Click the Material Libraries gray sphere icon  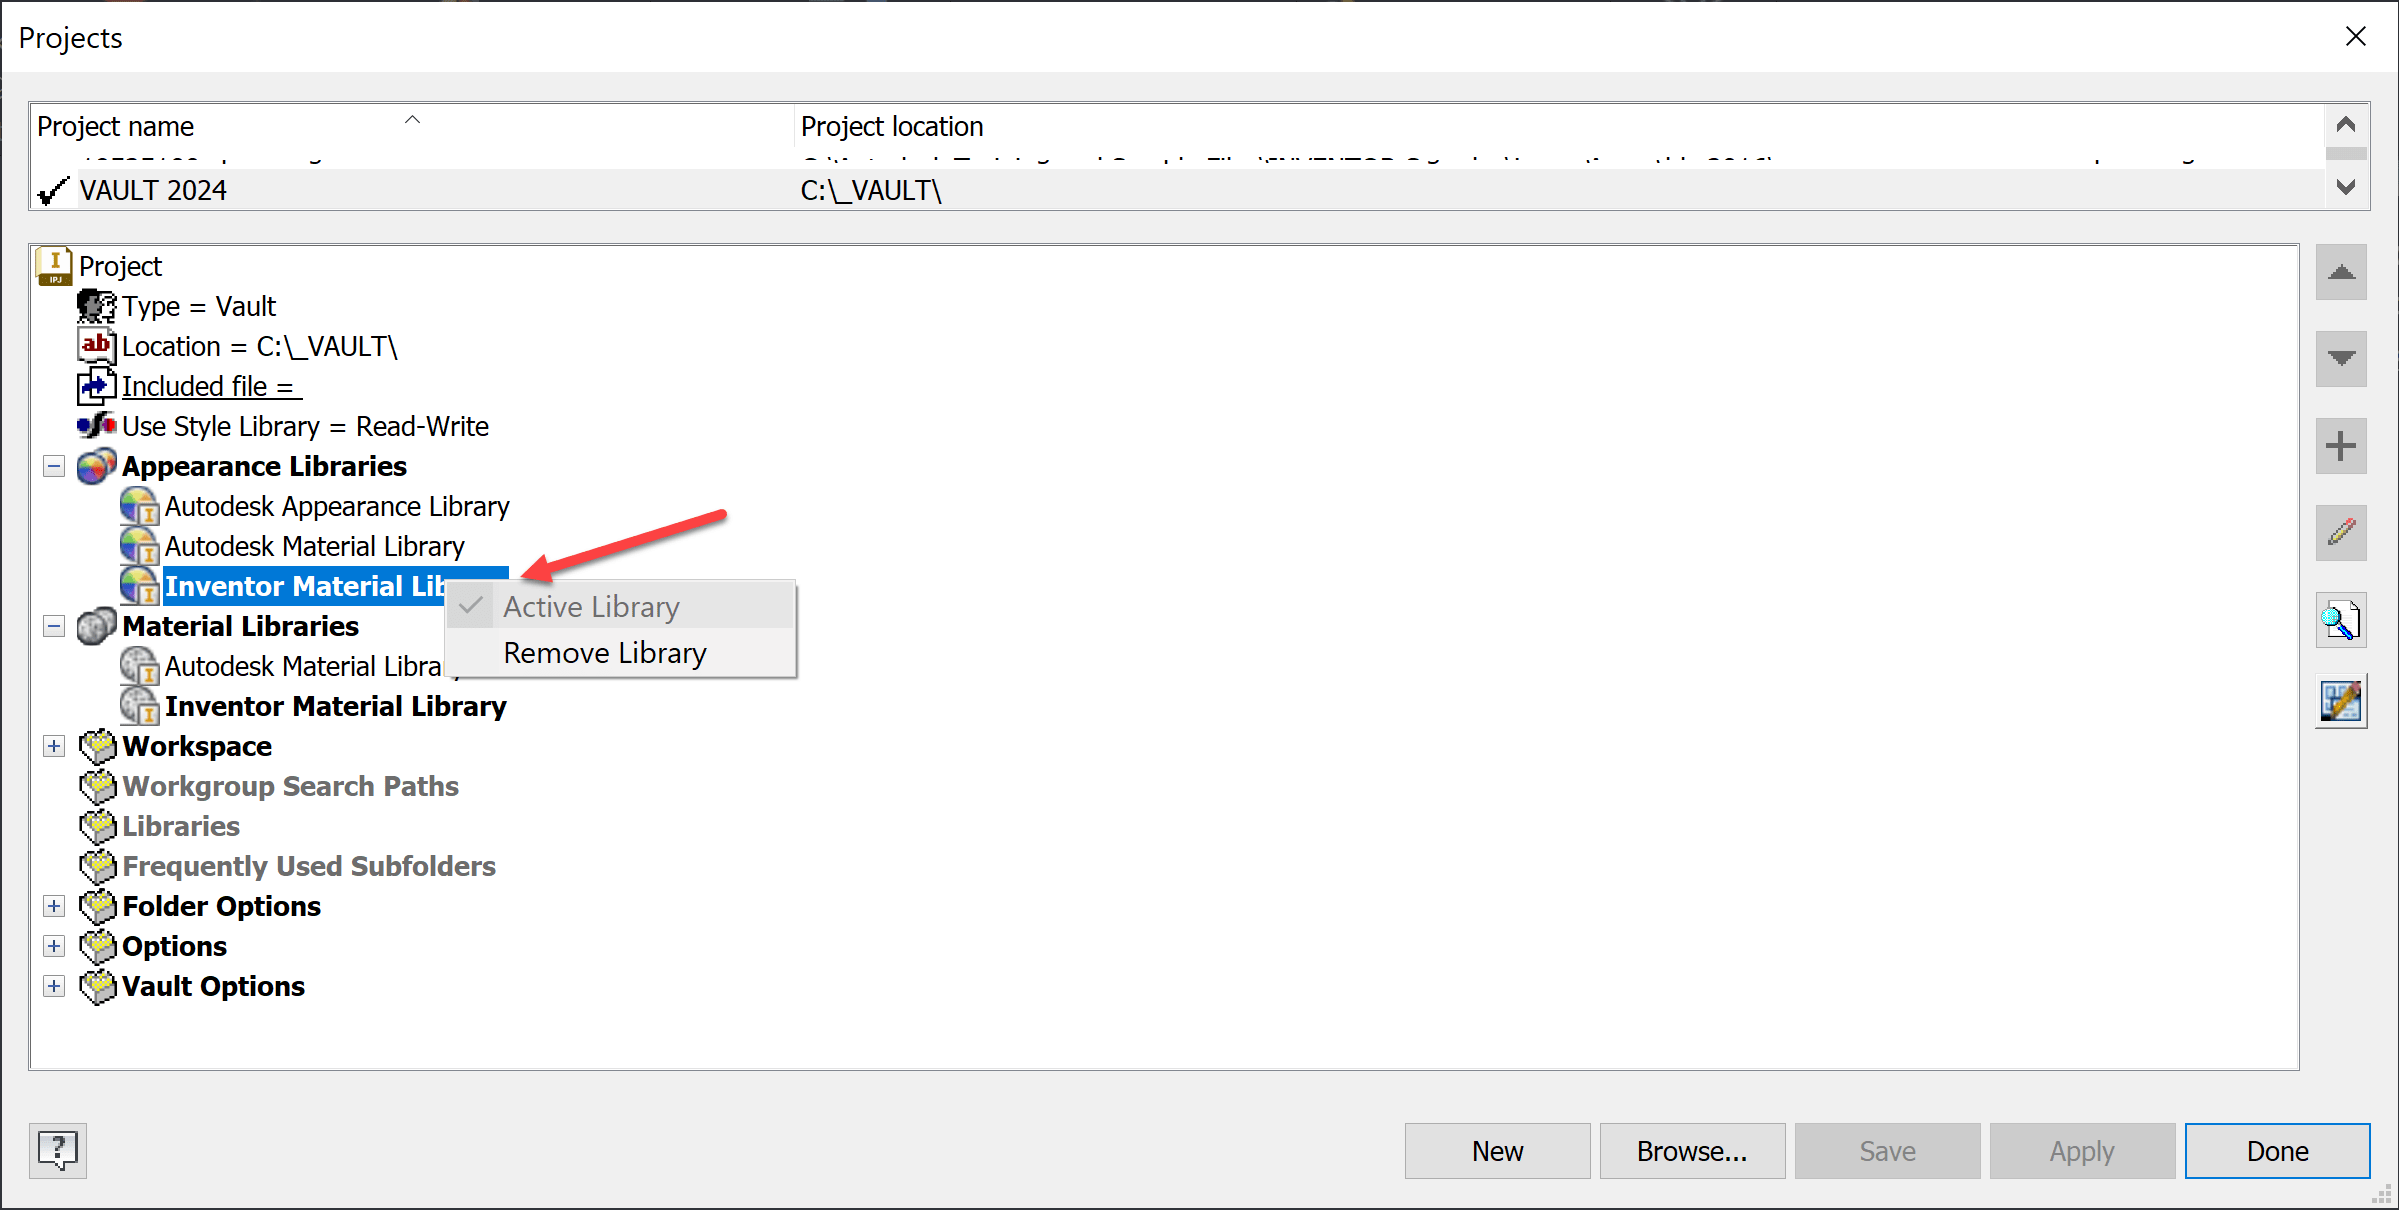[x=97, y=626]
